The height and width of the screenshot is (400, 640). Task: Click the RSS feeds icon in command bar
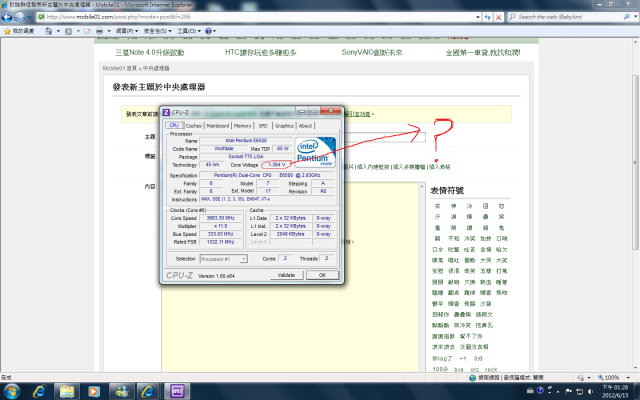pos(69,31)
